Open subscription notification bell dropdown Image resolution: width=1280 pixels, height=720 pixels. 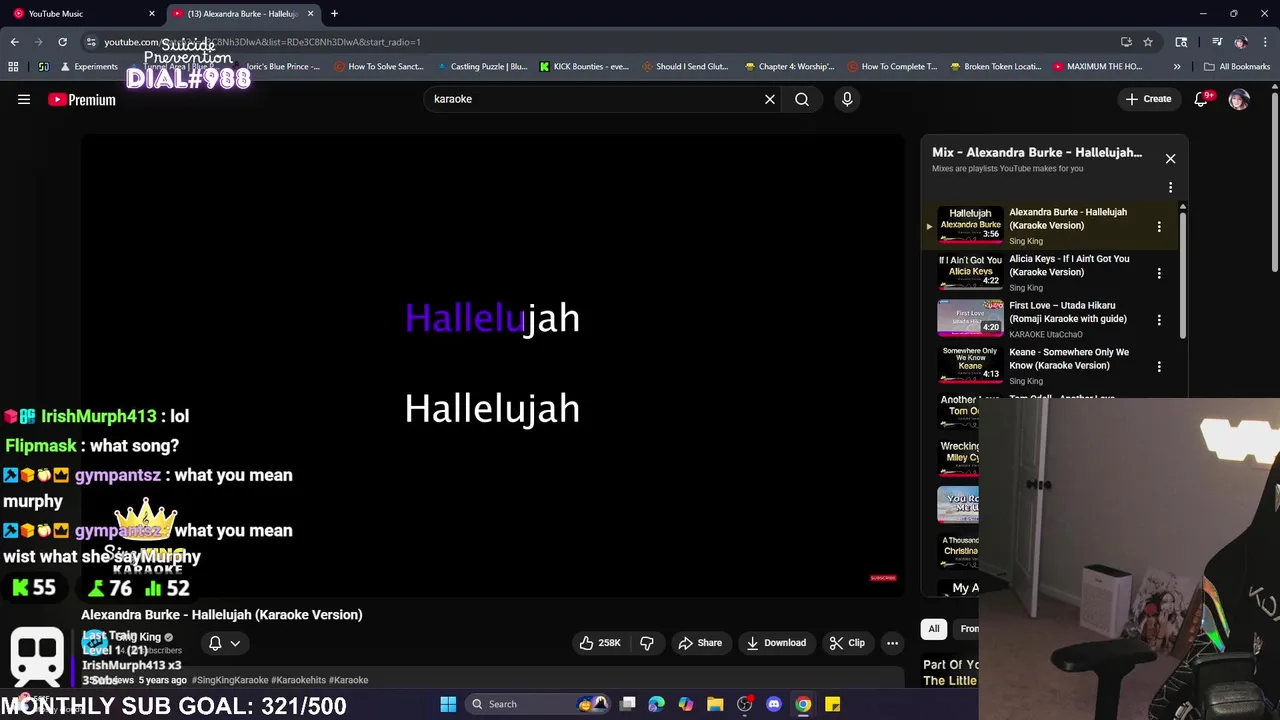(x=224, y=643)
